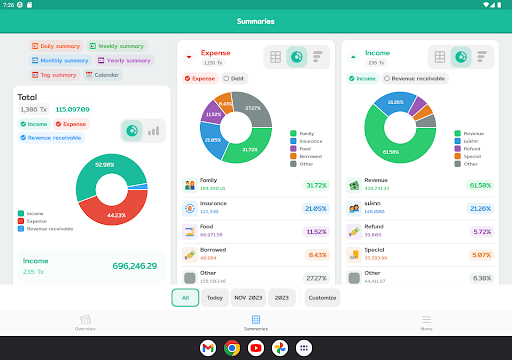Toggle the Revenue receivable filter in Total
Viewport: 512px width, 360px height.
pos(51,138)
